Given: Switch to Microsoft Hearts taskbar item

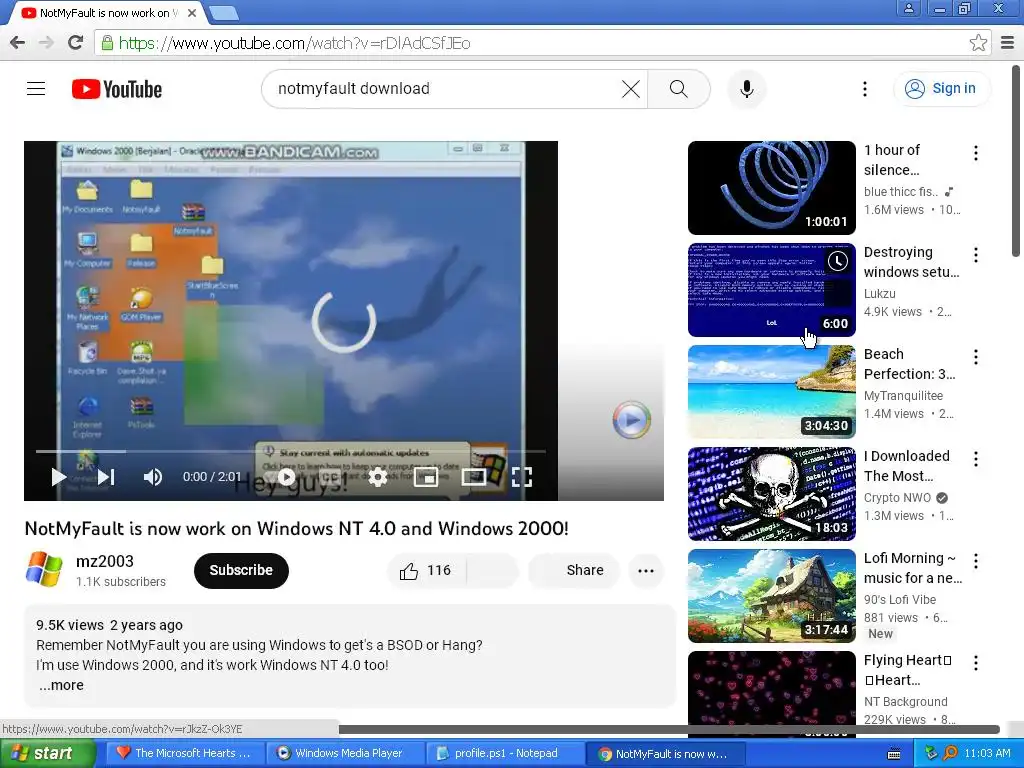Looking at the screenshot, I should (x=183, y=753).
